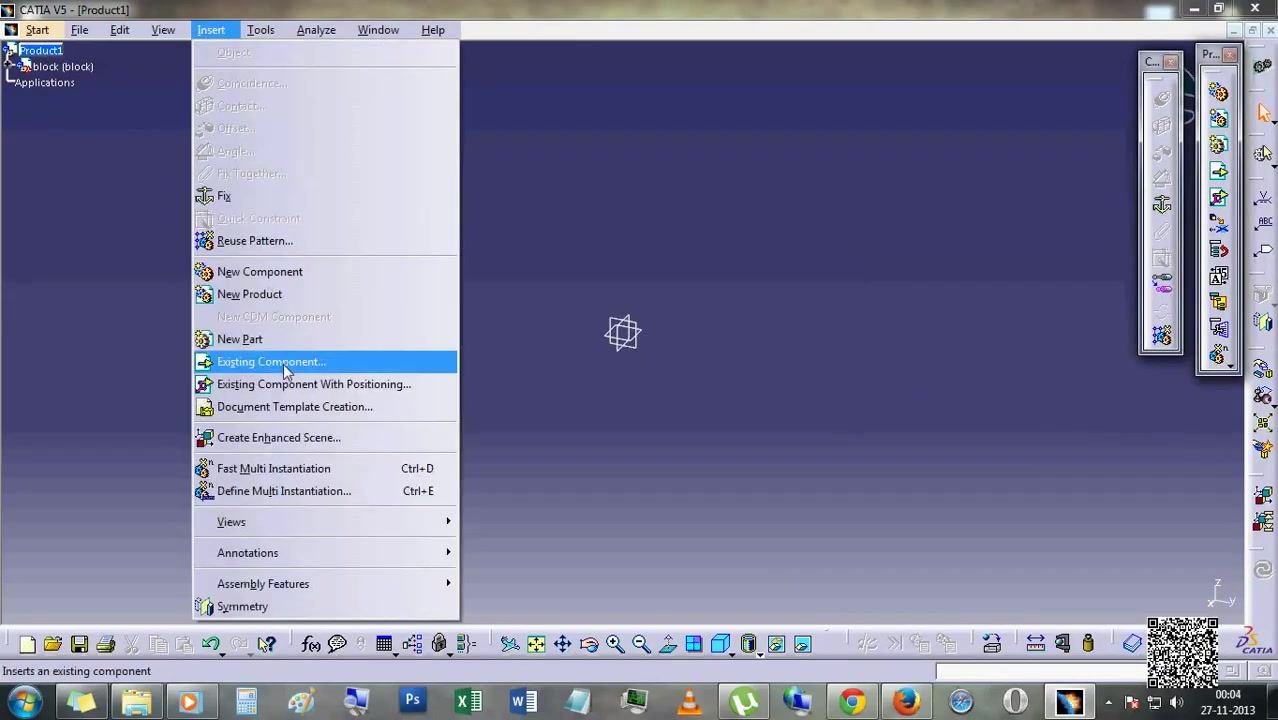Toggle Swap Visible Space icon
This screenshot has height=720, width=1278.
coord(802,645)
